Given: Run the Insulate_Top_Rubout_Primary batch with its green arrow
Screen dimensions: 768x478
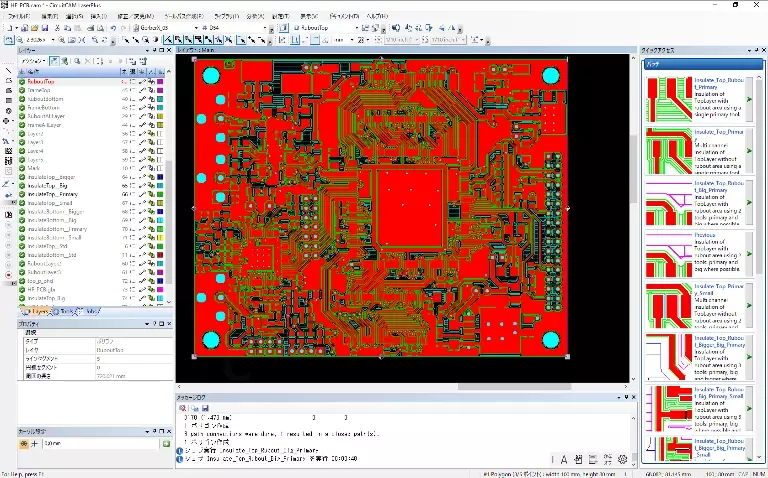Looking at the screenshot, I should pyautogui.click(x=749, y=99).
